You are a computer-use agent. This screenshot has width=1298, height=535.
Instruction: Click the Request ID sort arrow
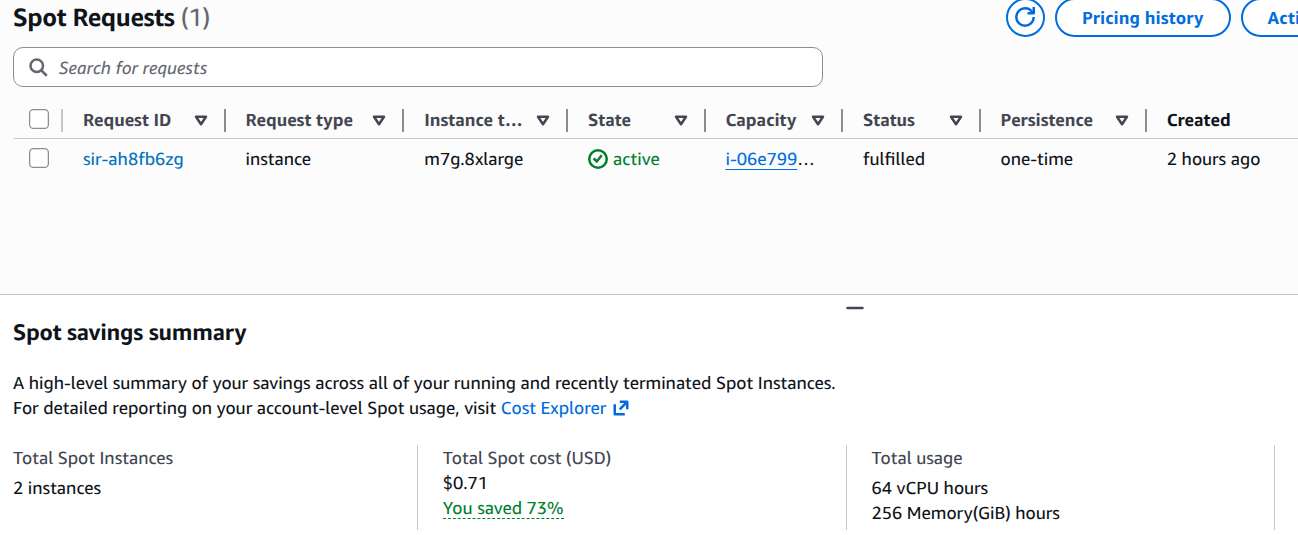click(201, 120)
